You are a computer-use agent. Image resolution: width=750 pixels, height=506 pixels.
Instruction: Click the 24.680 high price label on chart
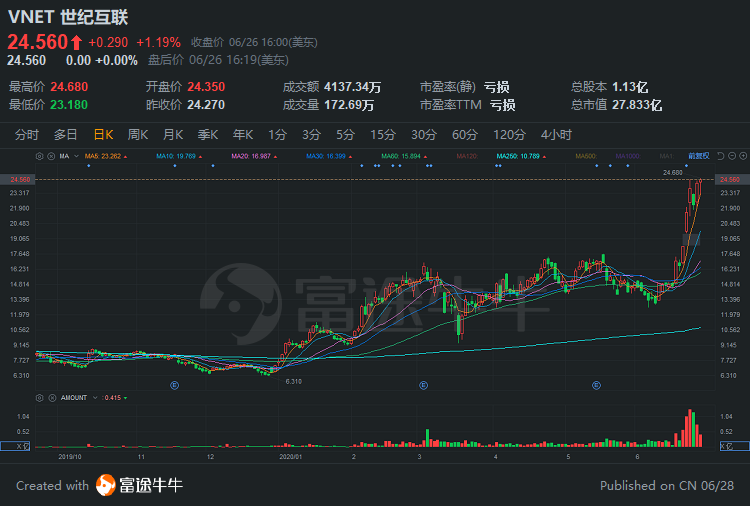tap(673, 173)
